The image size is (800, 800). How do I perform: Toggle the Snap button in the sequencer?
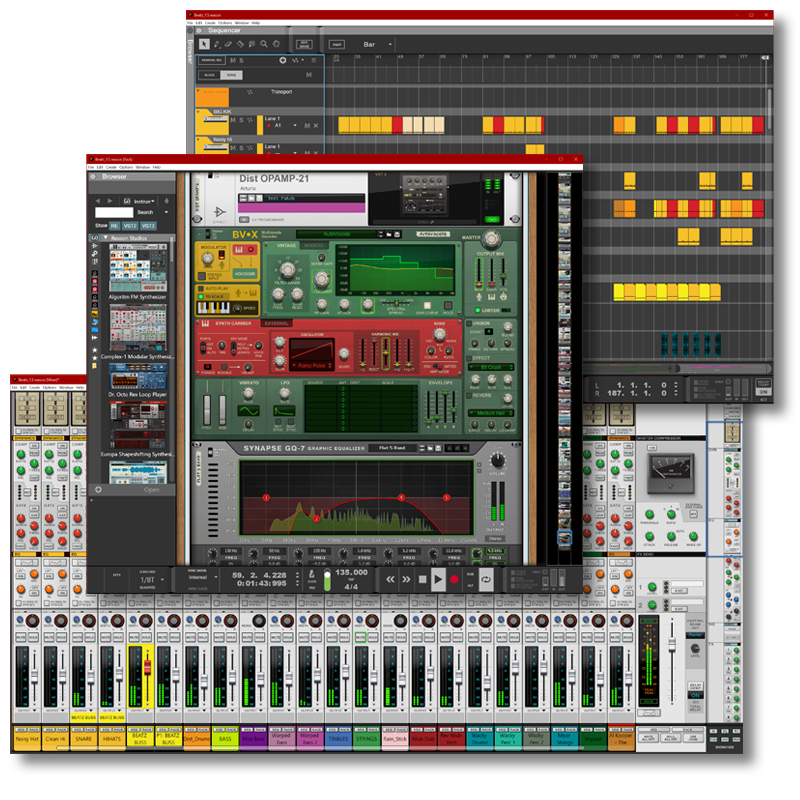tap(337, 45)
